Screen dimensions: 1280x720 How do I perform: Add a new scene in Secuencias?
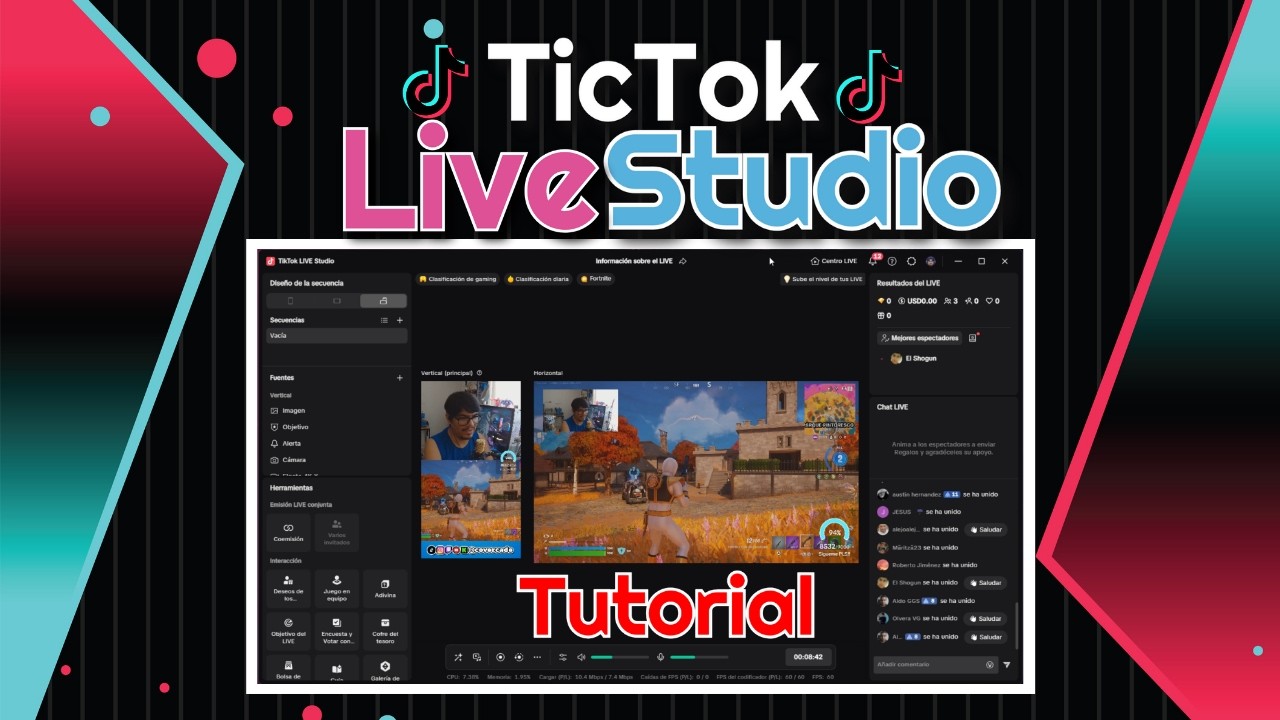tap(400, 320)
